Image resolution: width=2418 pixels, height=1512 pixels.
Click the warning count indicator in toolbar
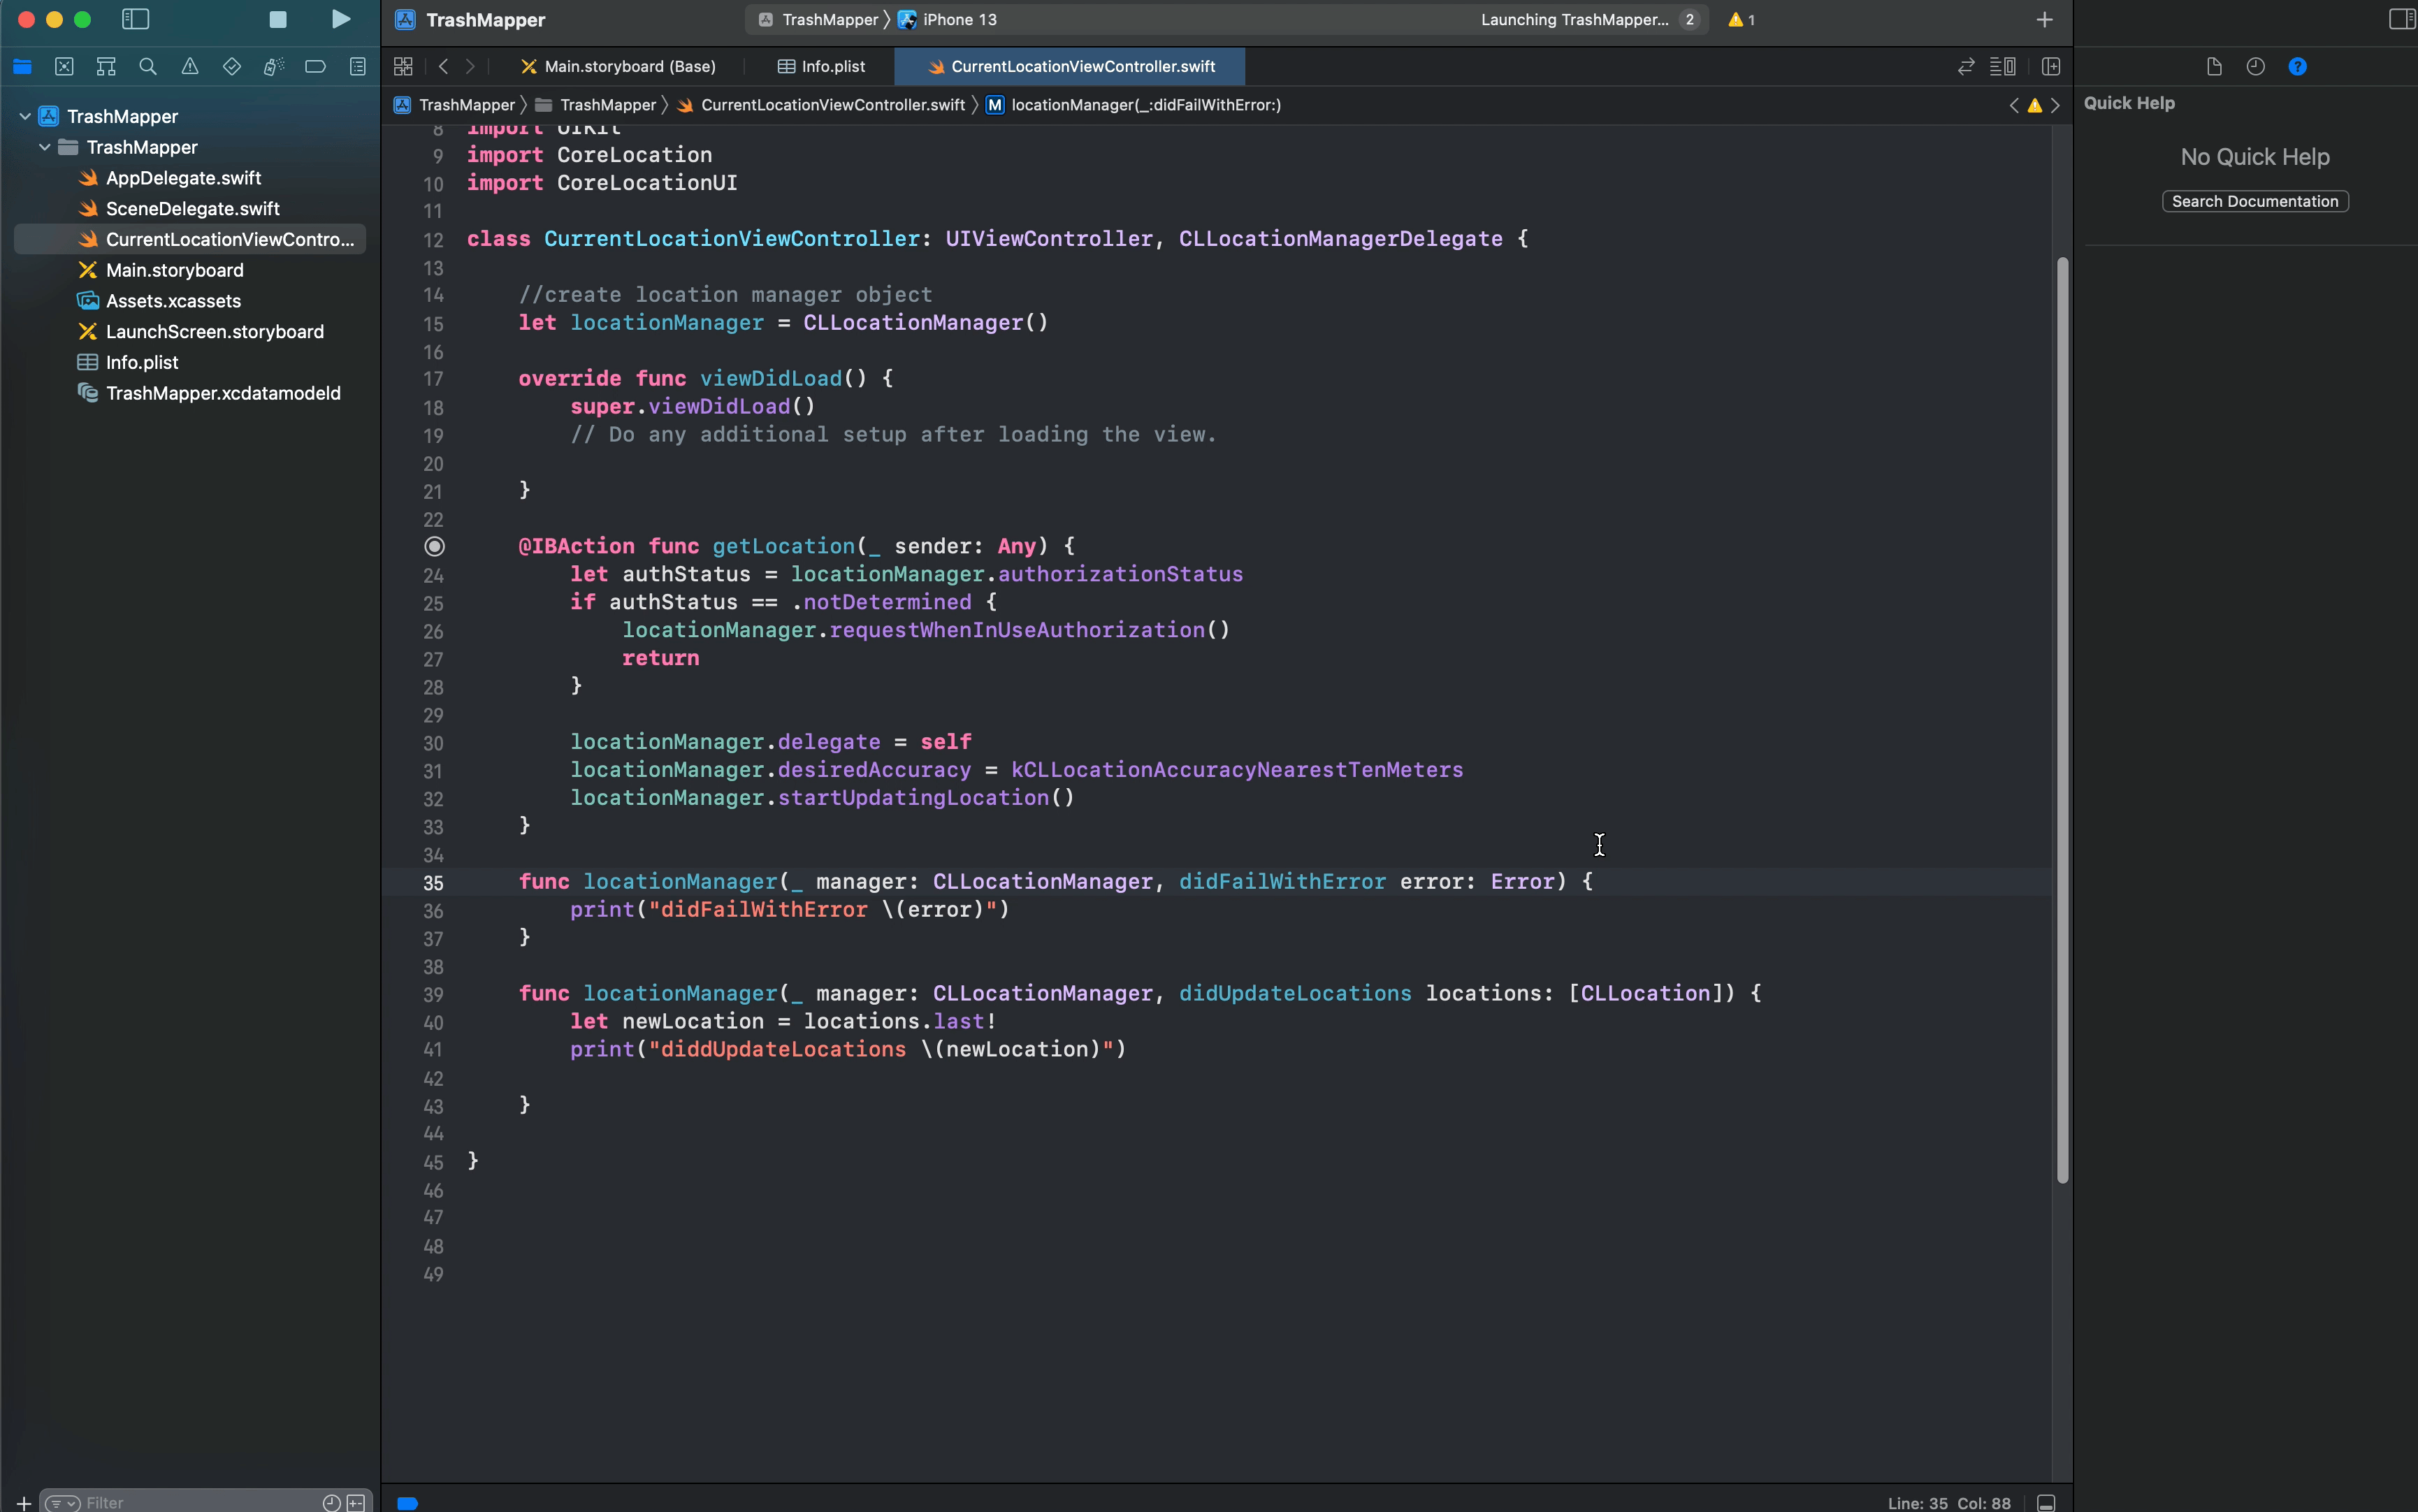pyautogui.click(x=1741, y=19)
